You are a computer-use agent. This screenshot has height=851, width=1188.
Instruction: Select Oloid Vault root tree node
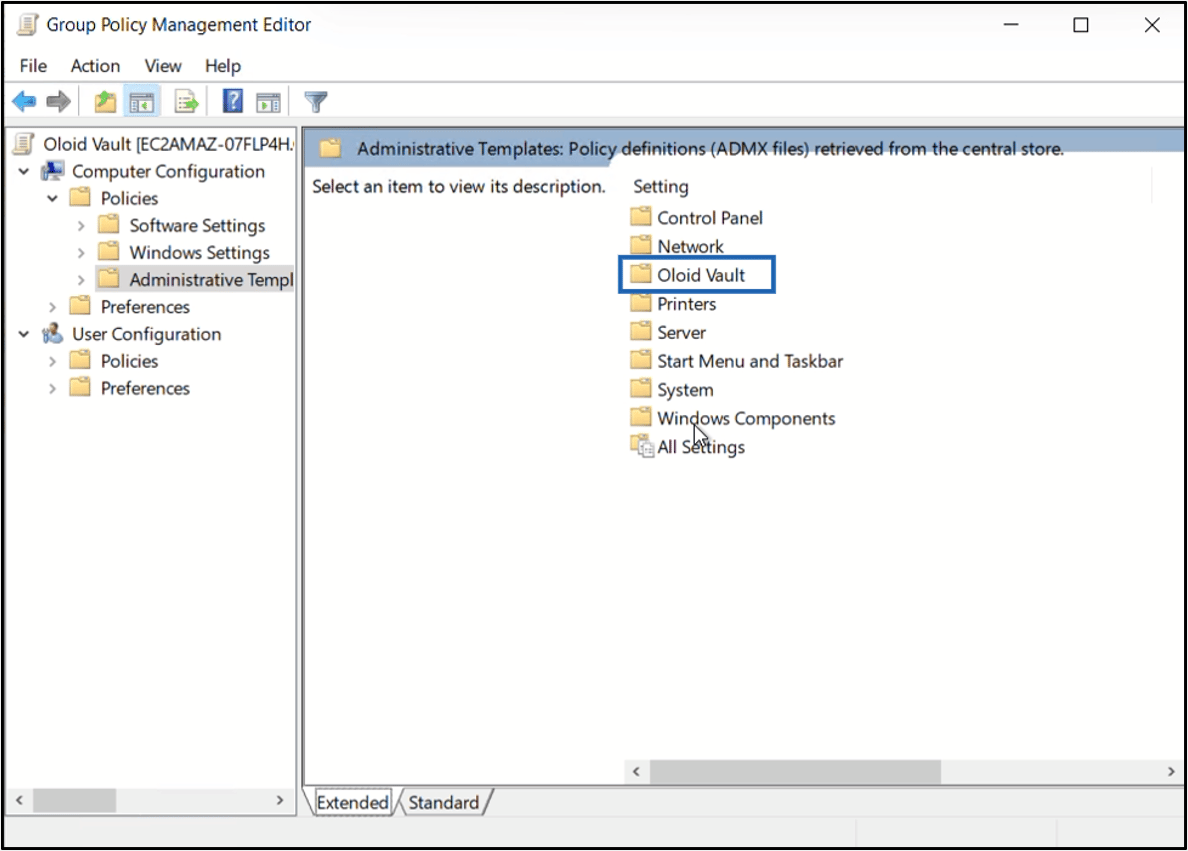tap(167, 144)
